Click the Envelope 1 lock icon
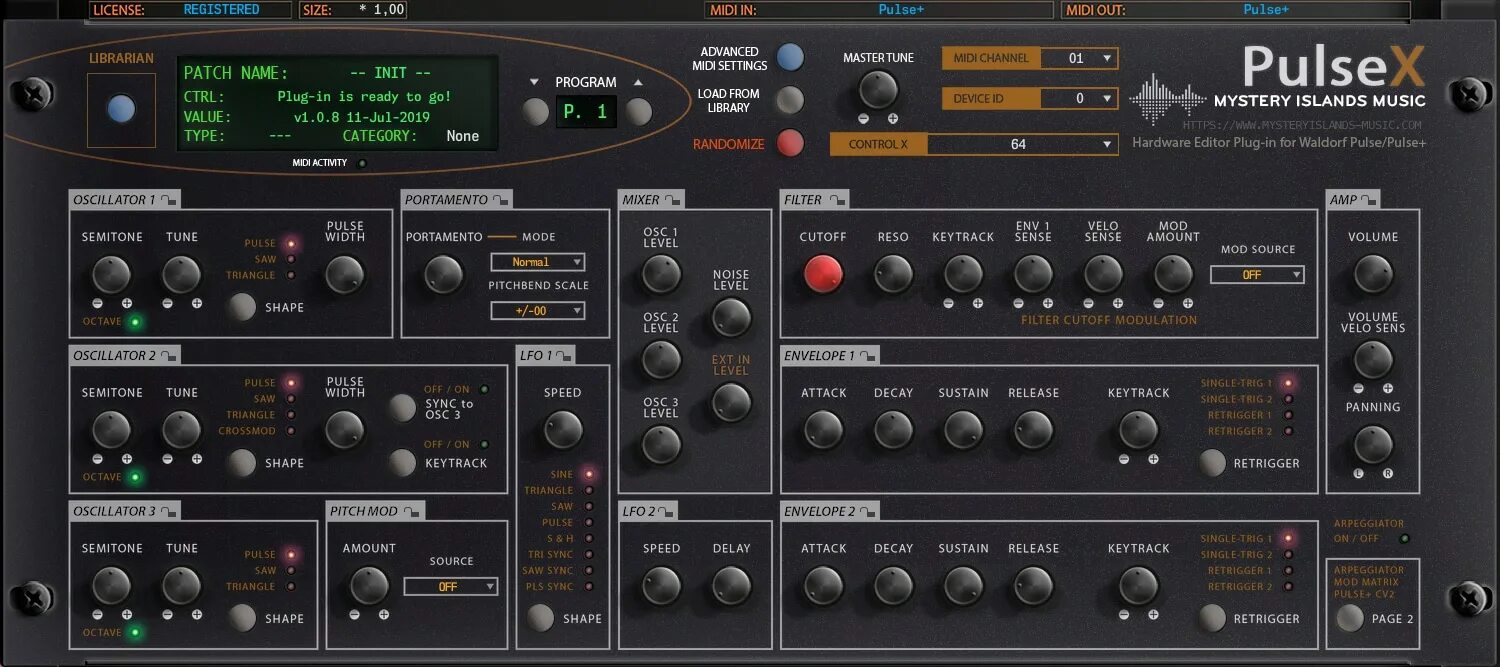The width and height of the screenshot is (1500, 667). pos(866,355)
